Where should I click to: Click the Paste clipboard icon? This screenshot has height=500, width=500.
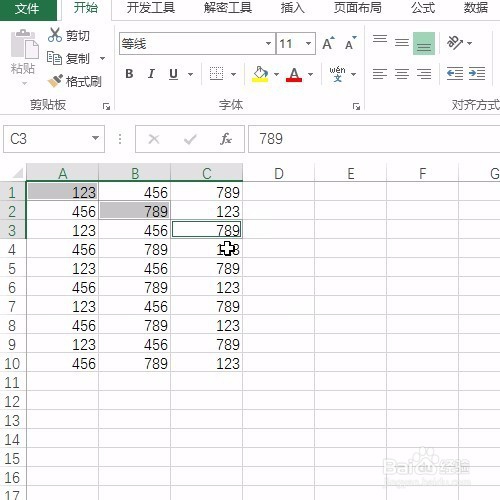click(24, 44)
